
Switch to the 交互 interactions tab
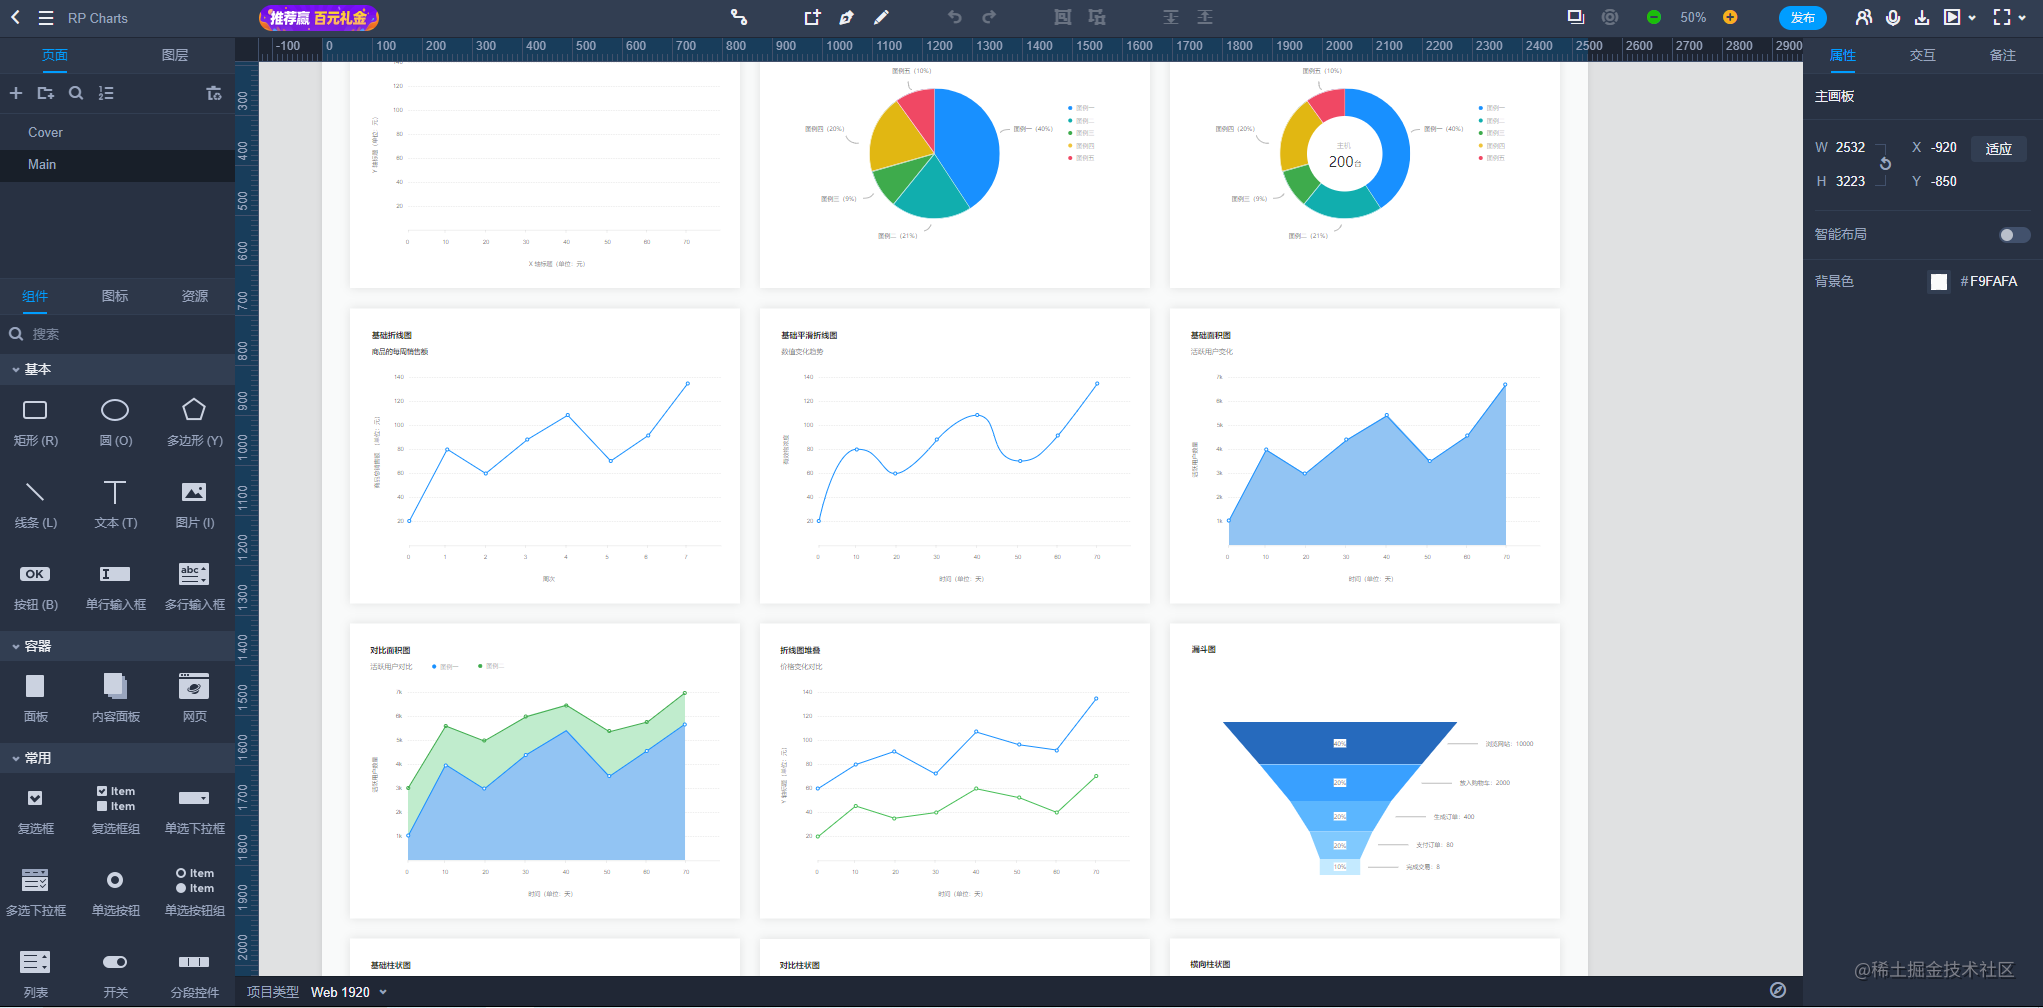[1923, 55]
